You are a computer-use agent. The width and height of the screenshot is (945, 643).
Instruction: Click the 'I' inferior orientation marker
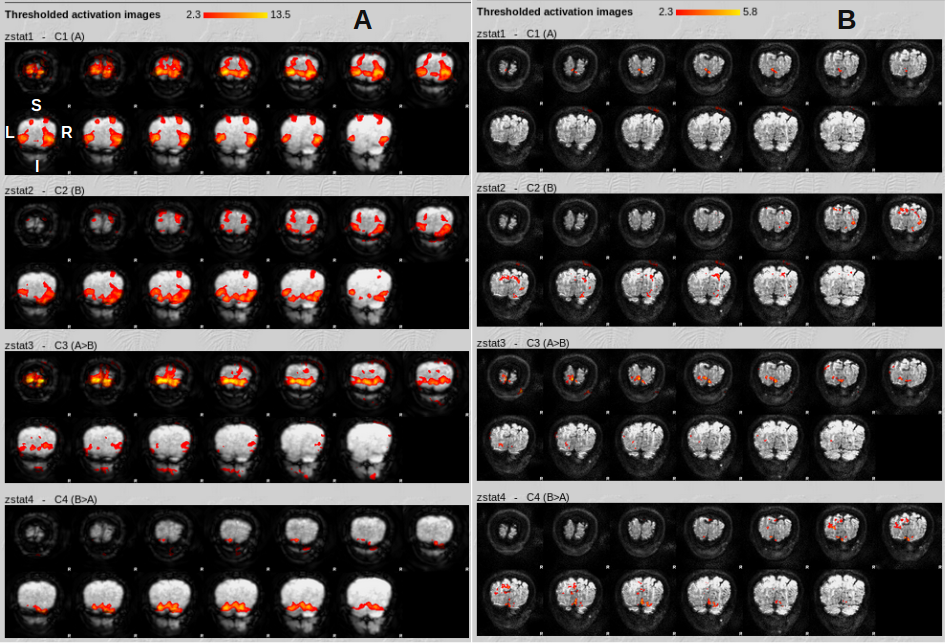(x=37, y=166)
